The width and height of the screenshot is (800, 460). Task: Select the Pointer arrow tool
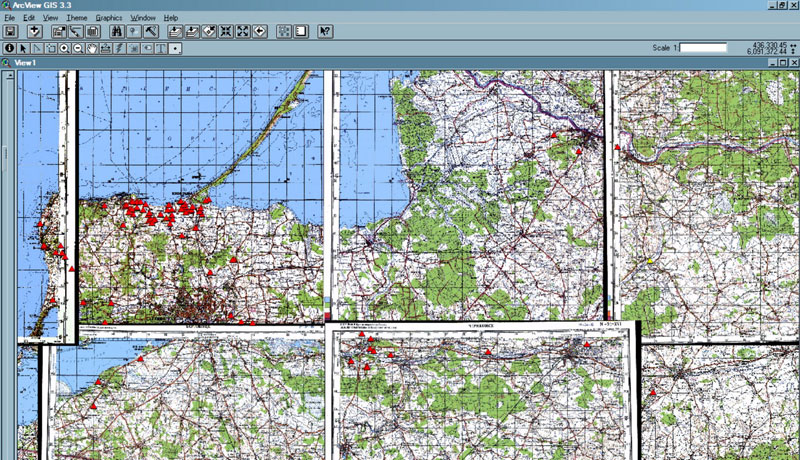23,47
